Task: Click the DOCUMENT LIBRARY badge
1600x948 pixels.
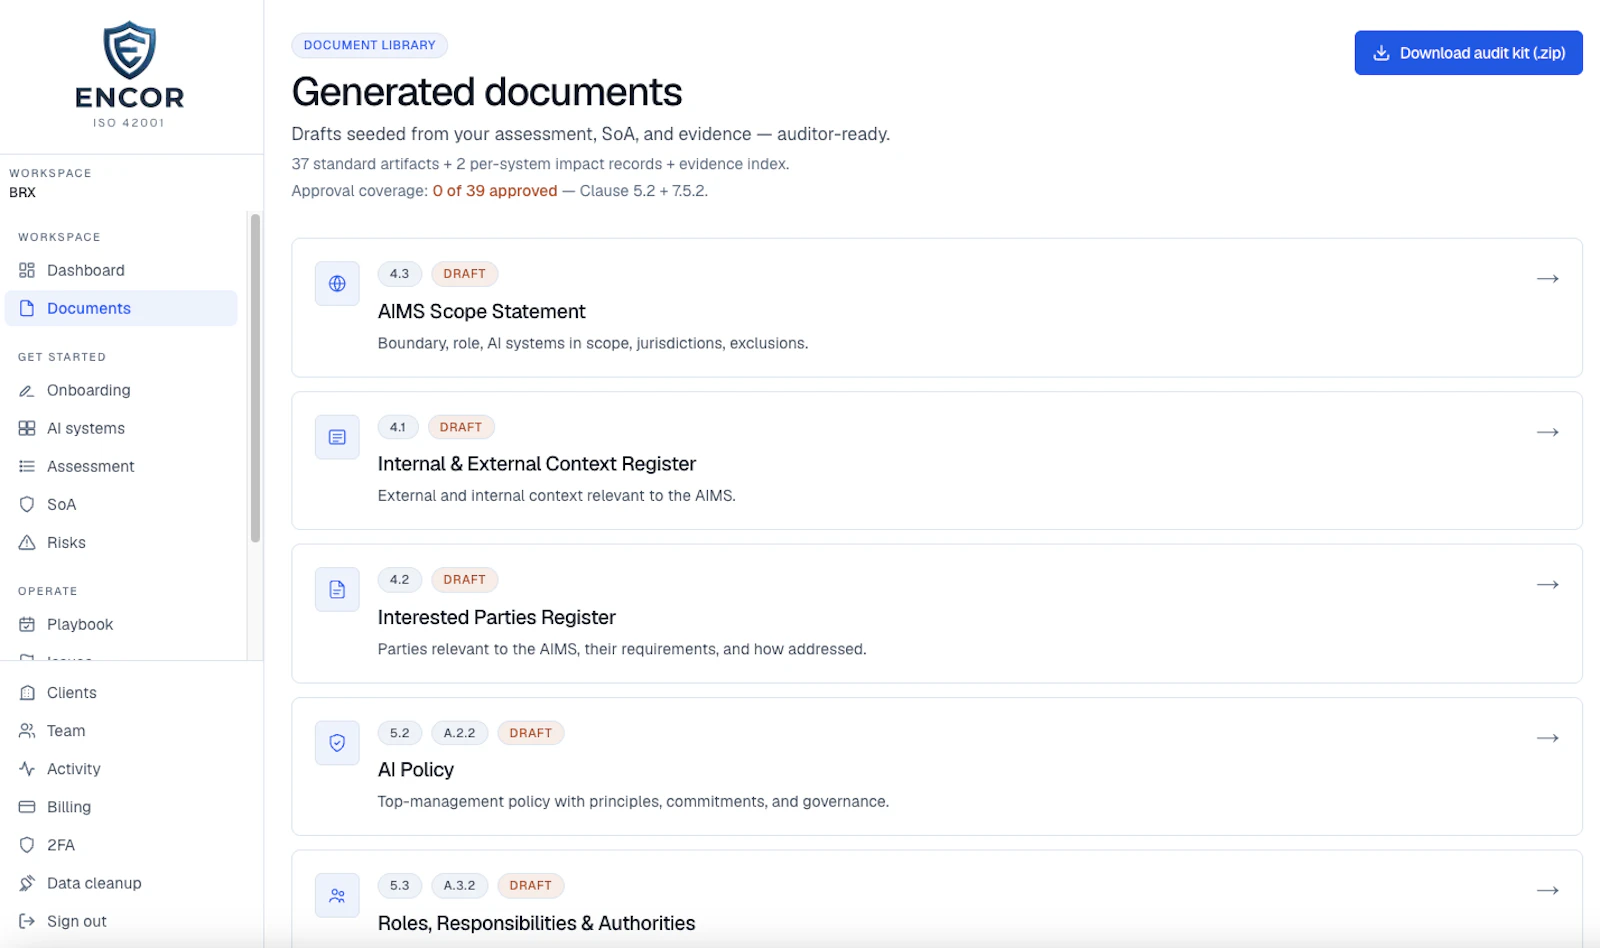Action: [369, 45]
